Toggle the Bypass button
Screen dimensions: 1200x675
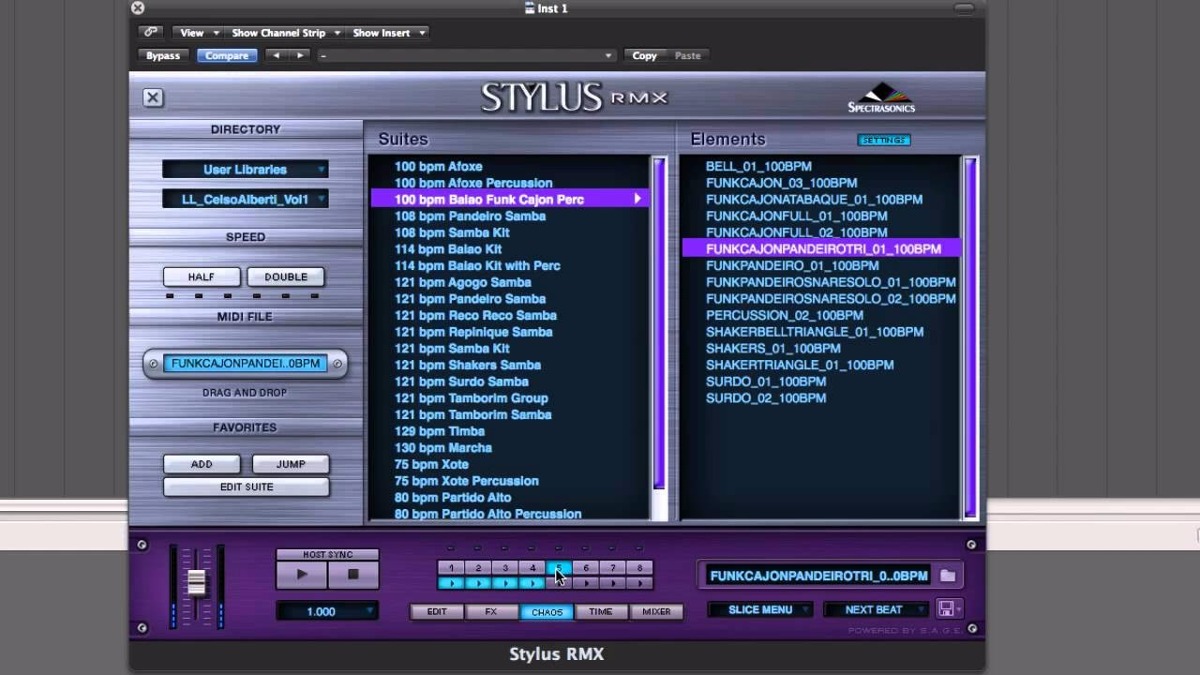click(x=163, y=56)
